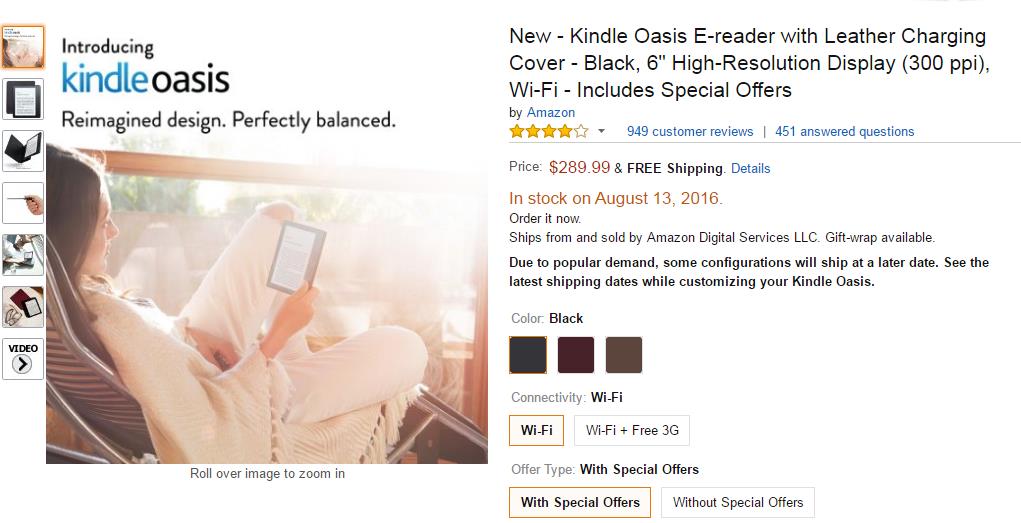This screenshot has width=1021, height=523.
Task: Select Wi-Fi + Free 3G connectivity
Action: [x=632, y=431]
